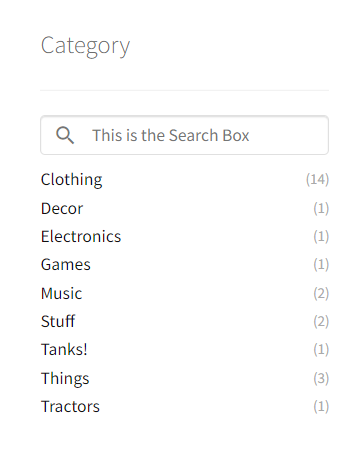Click the magnifying glass search icon

pyautogui.click(x=65, y=135)
